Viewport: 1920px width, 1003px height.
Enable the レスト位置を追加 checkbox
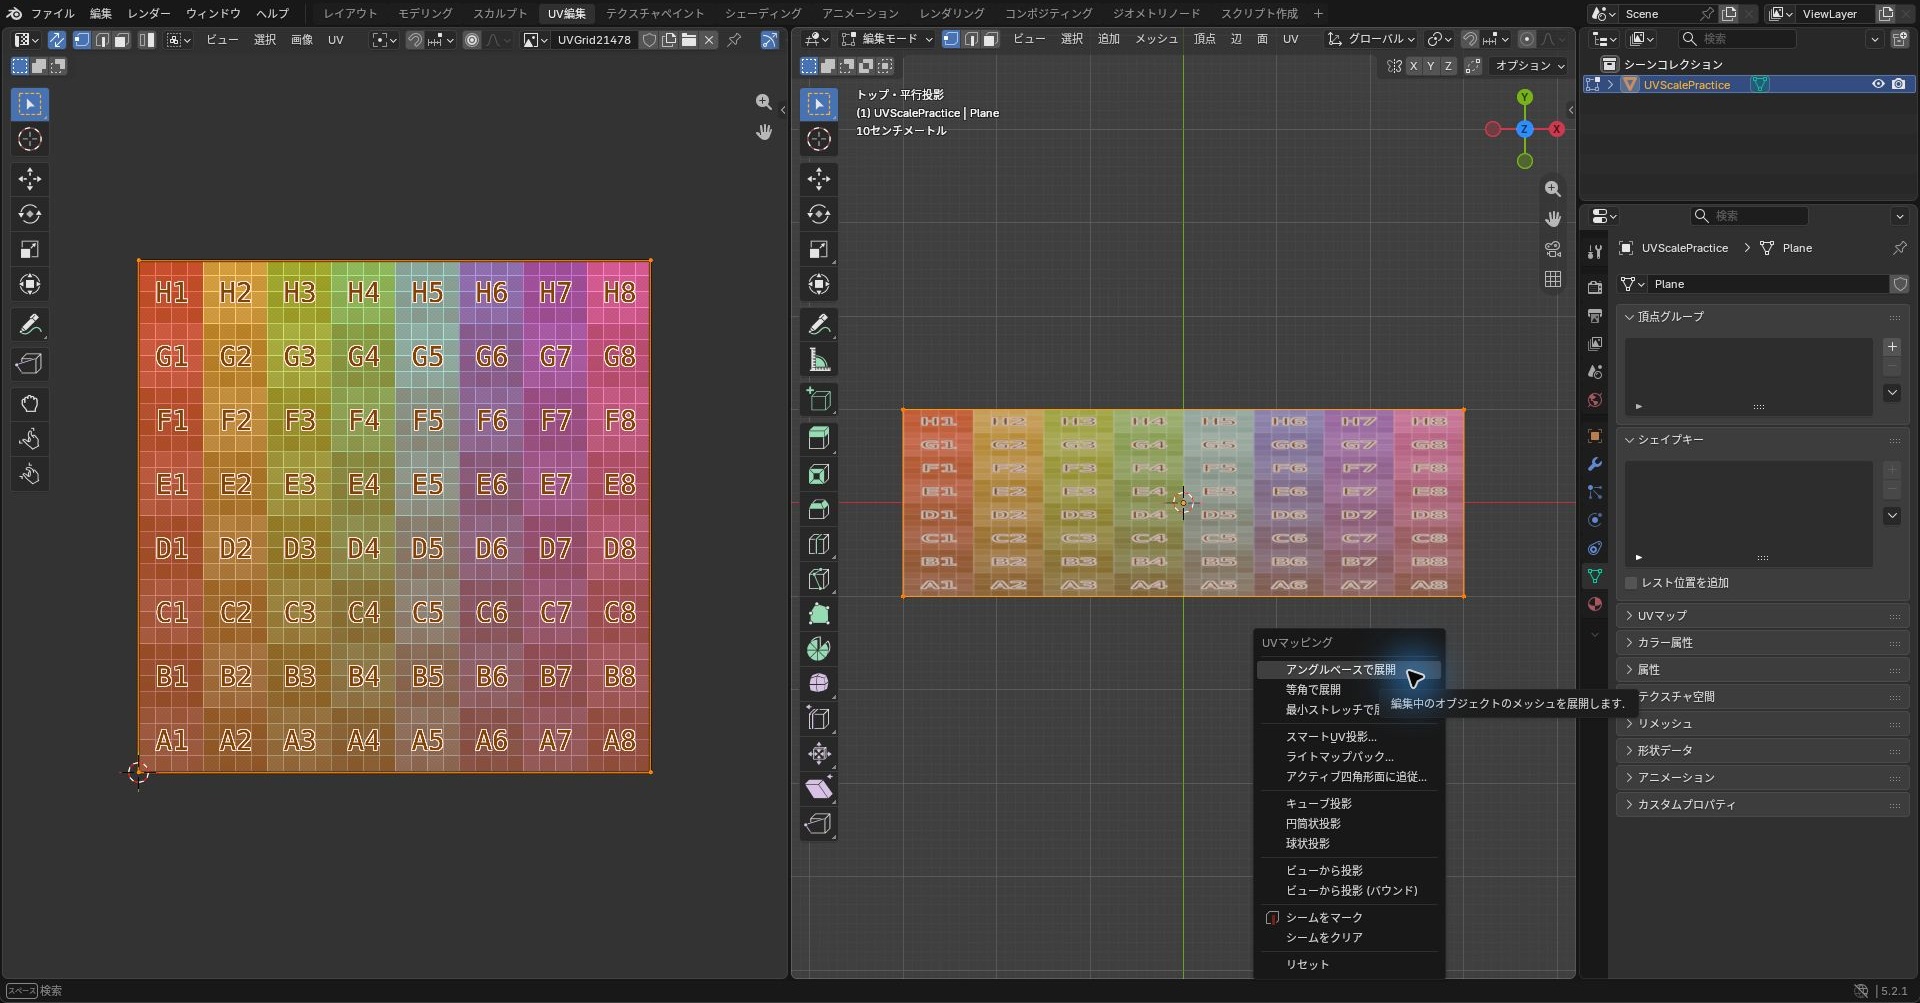click(1631, 583)
